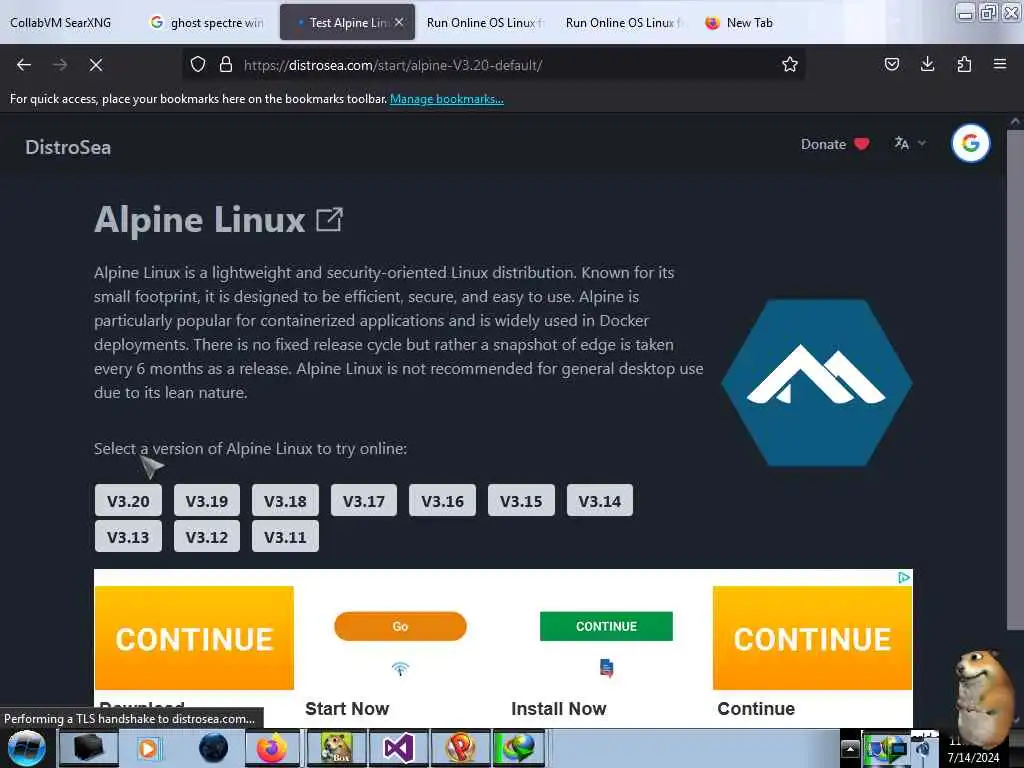Open the language selector dropdown
This screenshot has height=768, width=1024.
click(910, 143)
